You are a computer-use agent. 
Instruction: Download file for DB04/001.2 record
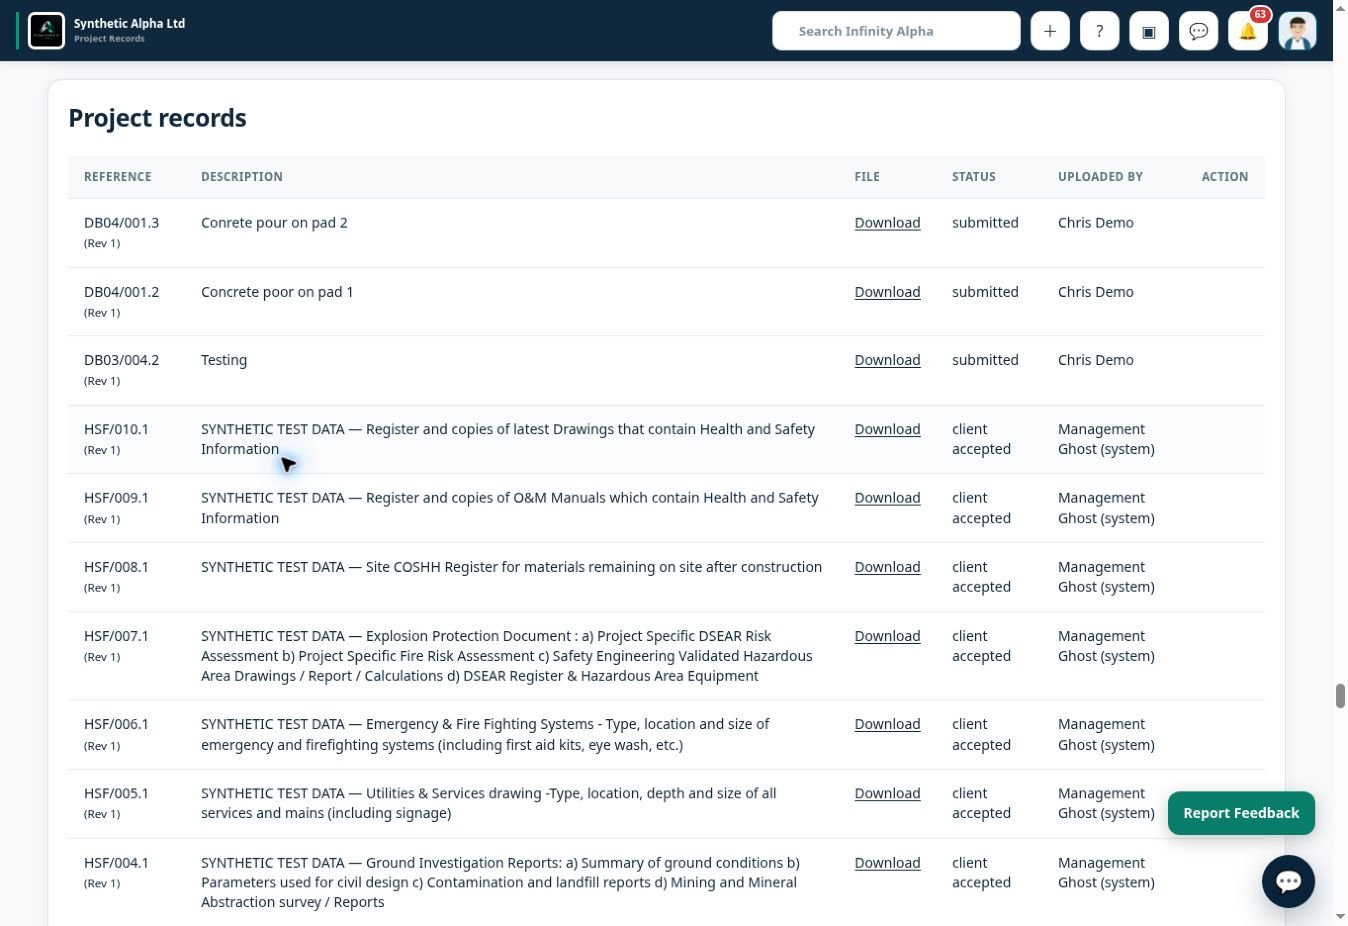pos(887,292)
